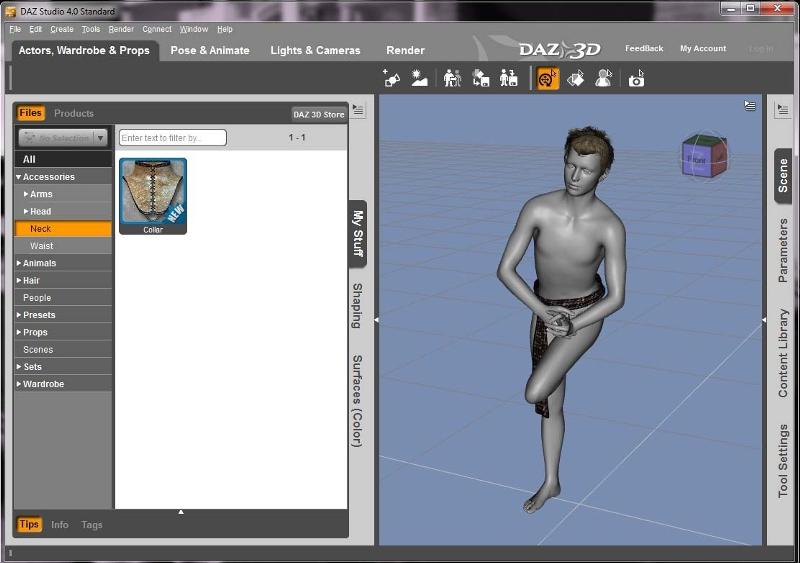This screenshot has width=800, height=563.
Task: Open the Surfaces (Color) side tab
Action: tap(358, 401)
